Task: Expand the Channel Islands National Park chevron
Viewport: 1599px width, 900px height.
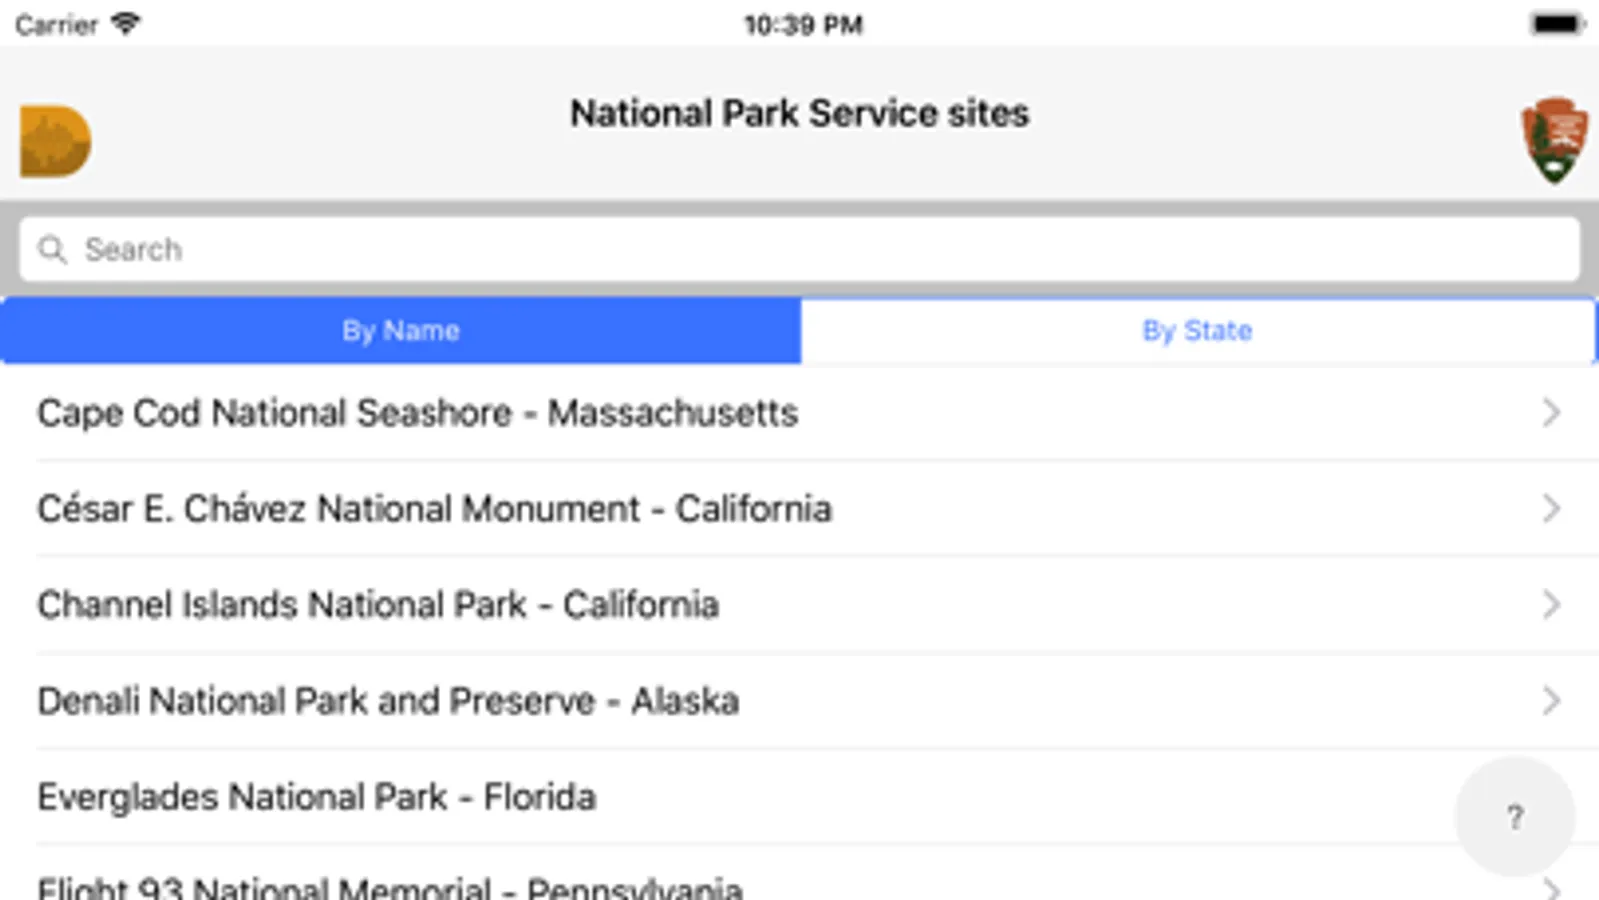Action: click(1551, 605)
